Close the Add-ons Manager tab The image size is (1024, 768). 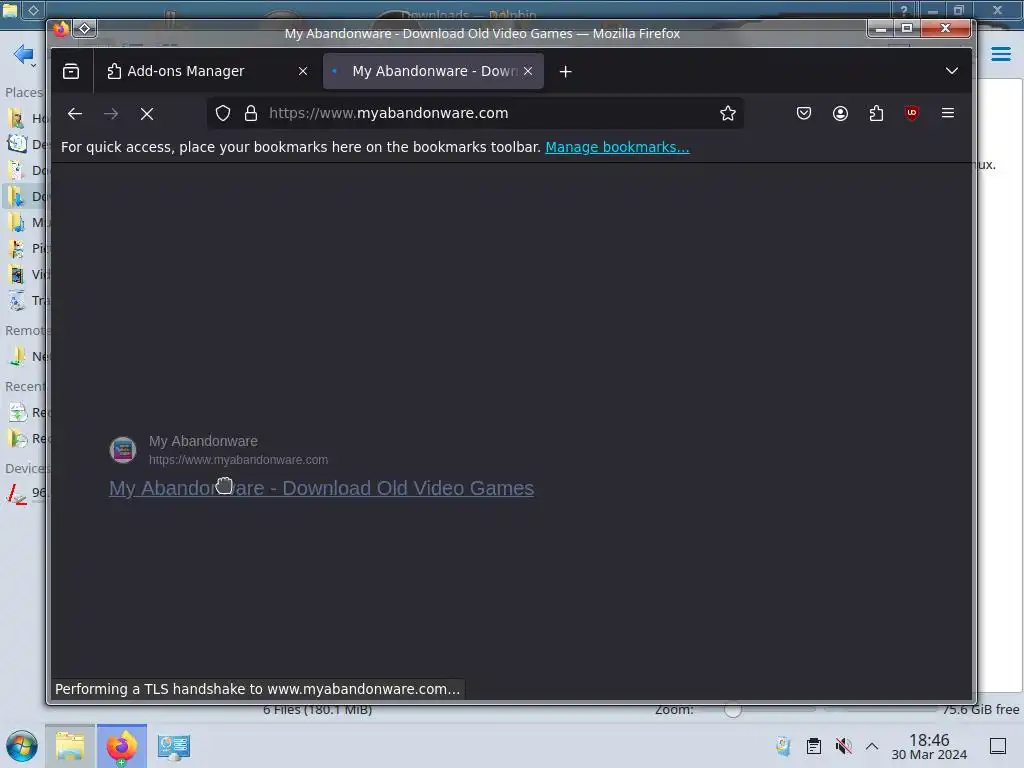302,71
